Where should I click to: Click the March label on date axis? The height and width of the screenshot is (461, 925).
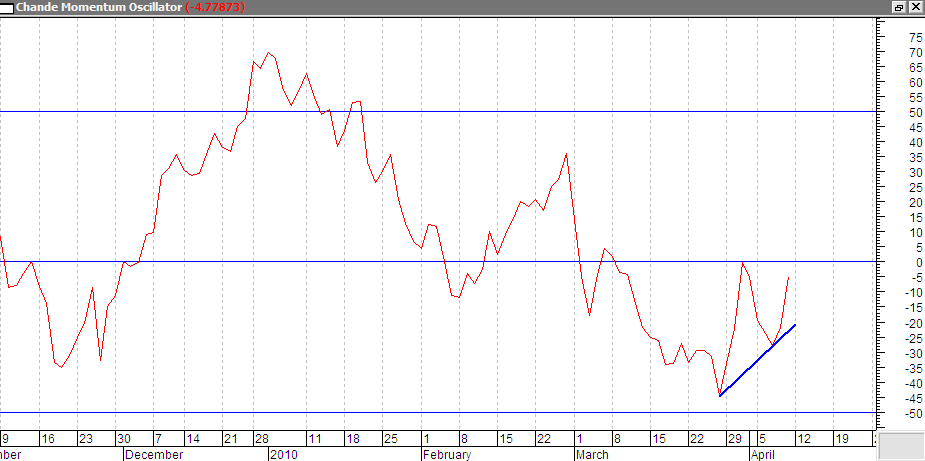point(592,455)
